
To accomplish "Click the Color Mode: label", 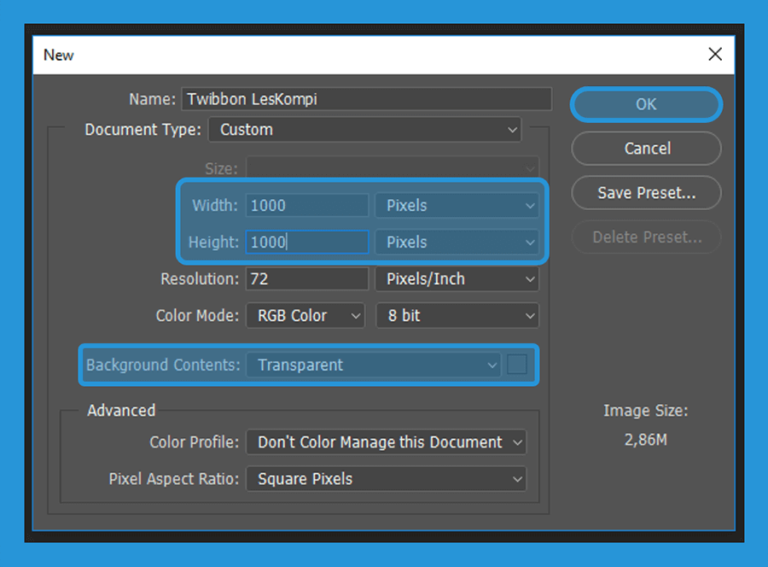I will [197, 316].
